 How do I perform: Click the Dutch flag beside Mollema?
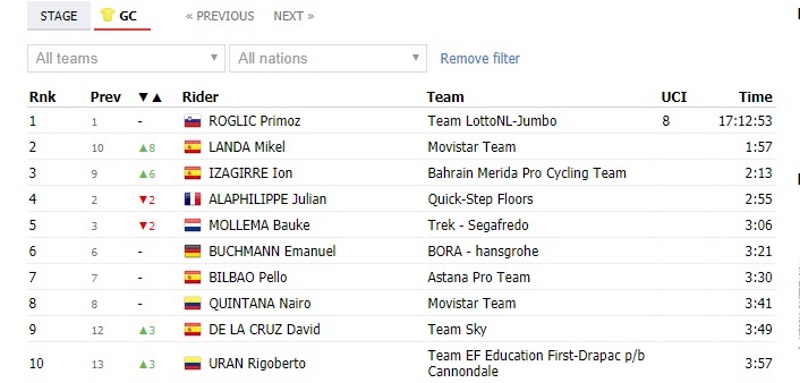tap(192, 225)
